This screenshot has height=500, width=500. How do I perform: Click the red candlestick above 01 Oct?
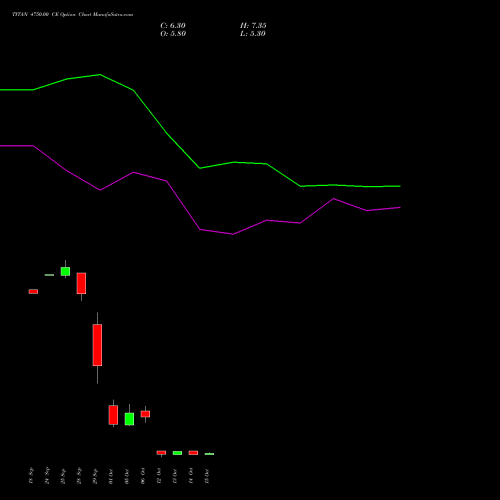click(113, 415)
